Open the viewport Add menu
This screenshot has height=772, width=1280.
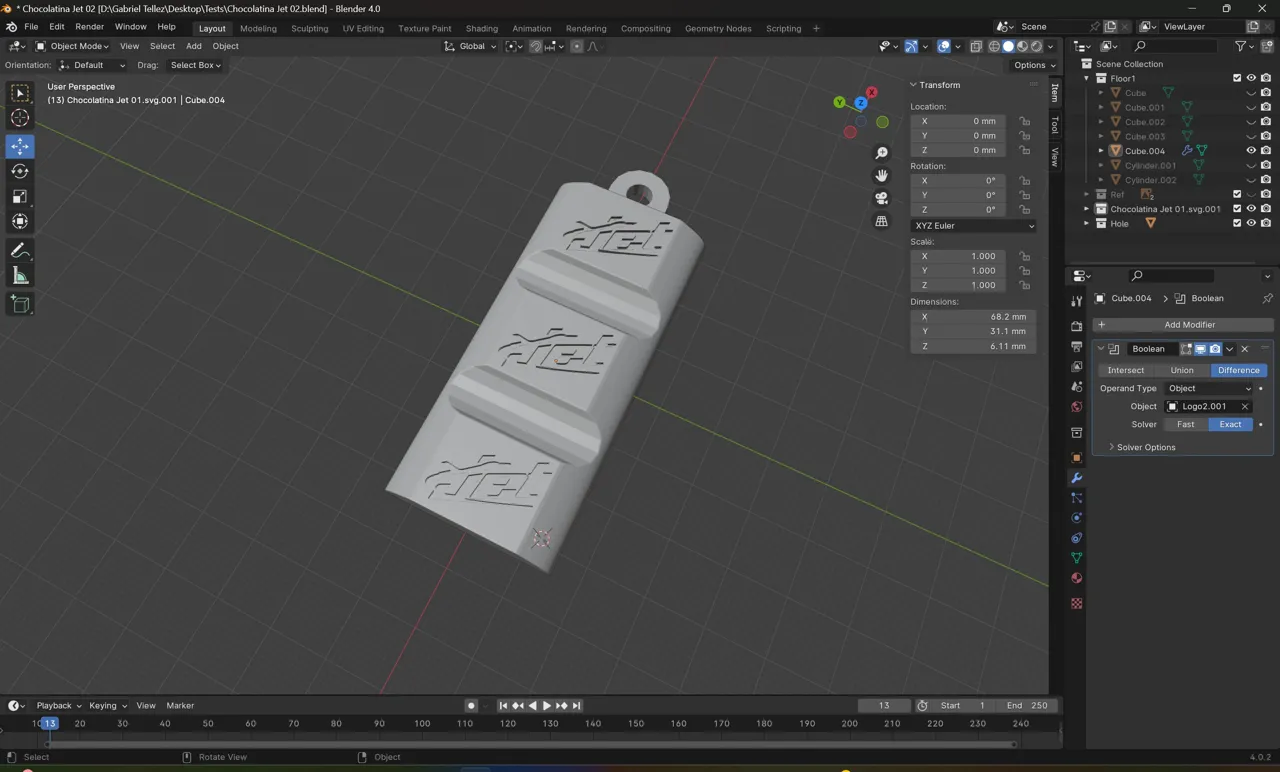click(193, 46)
